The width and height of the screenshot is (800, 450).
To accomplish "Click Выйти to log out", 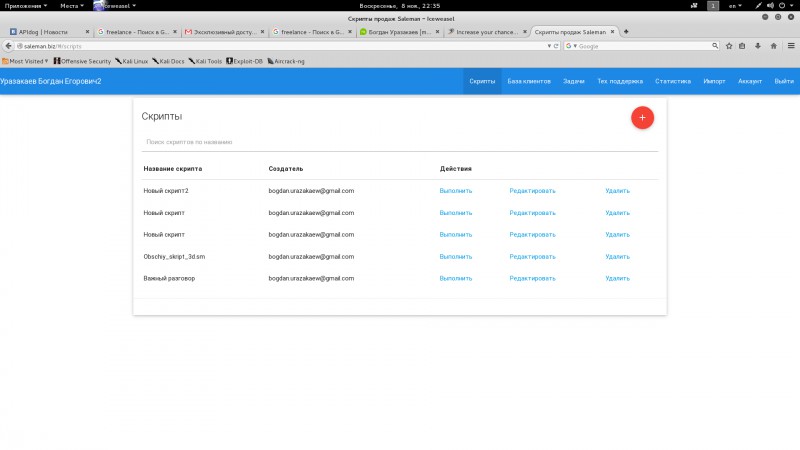I will pos(784,81).
